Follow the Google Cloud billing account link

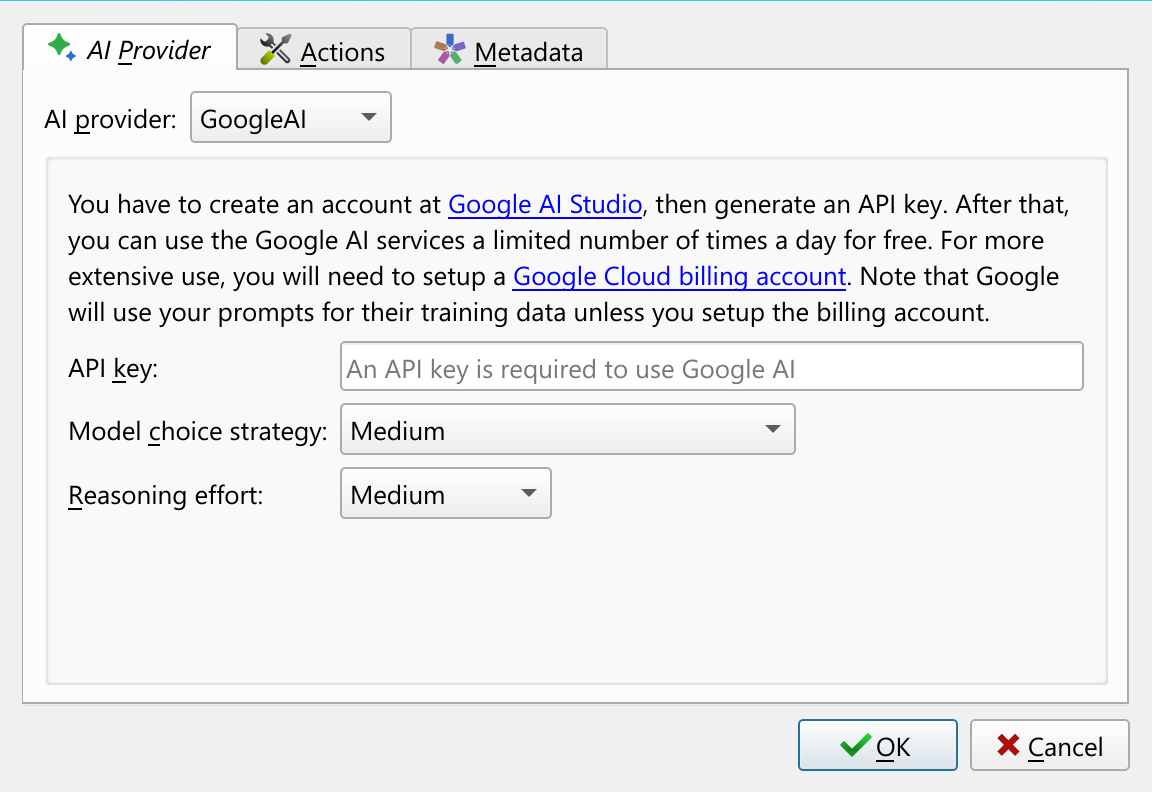pyautogui.click(x=679, y=276)
